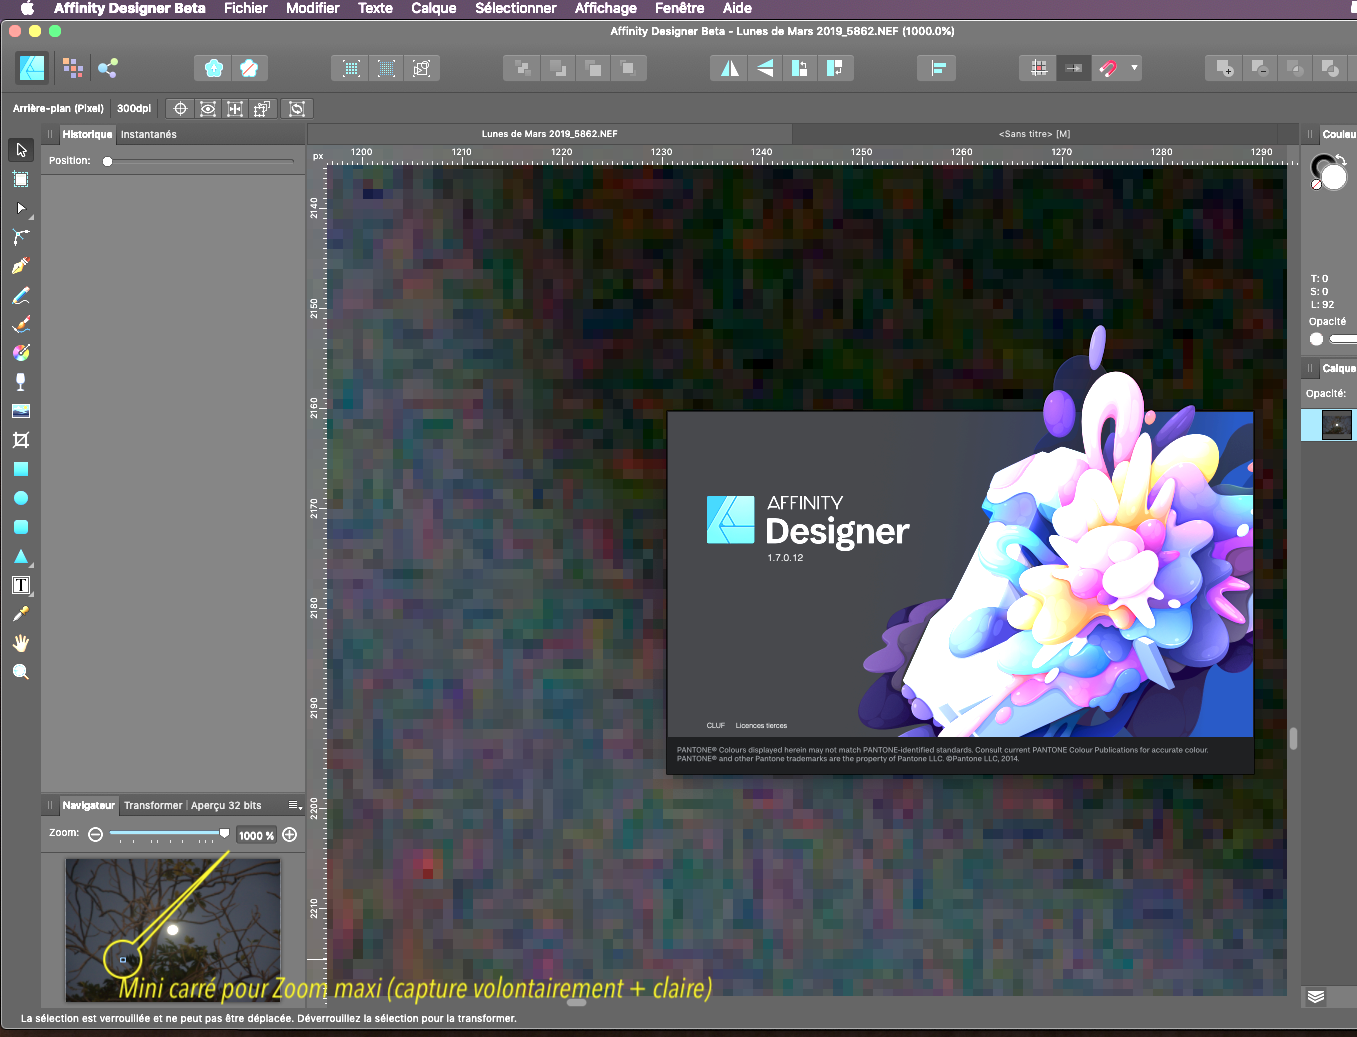Zoom out with minus button
The image size is (1357, 1037).
point(95,834)
